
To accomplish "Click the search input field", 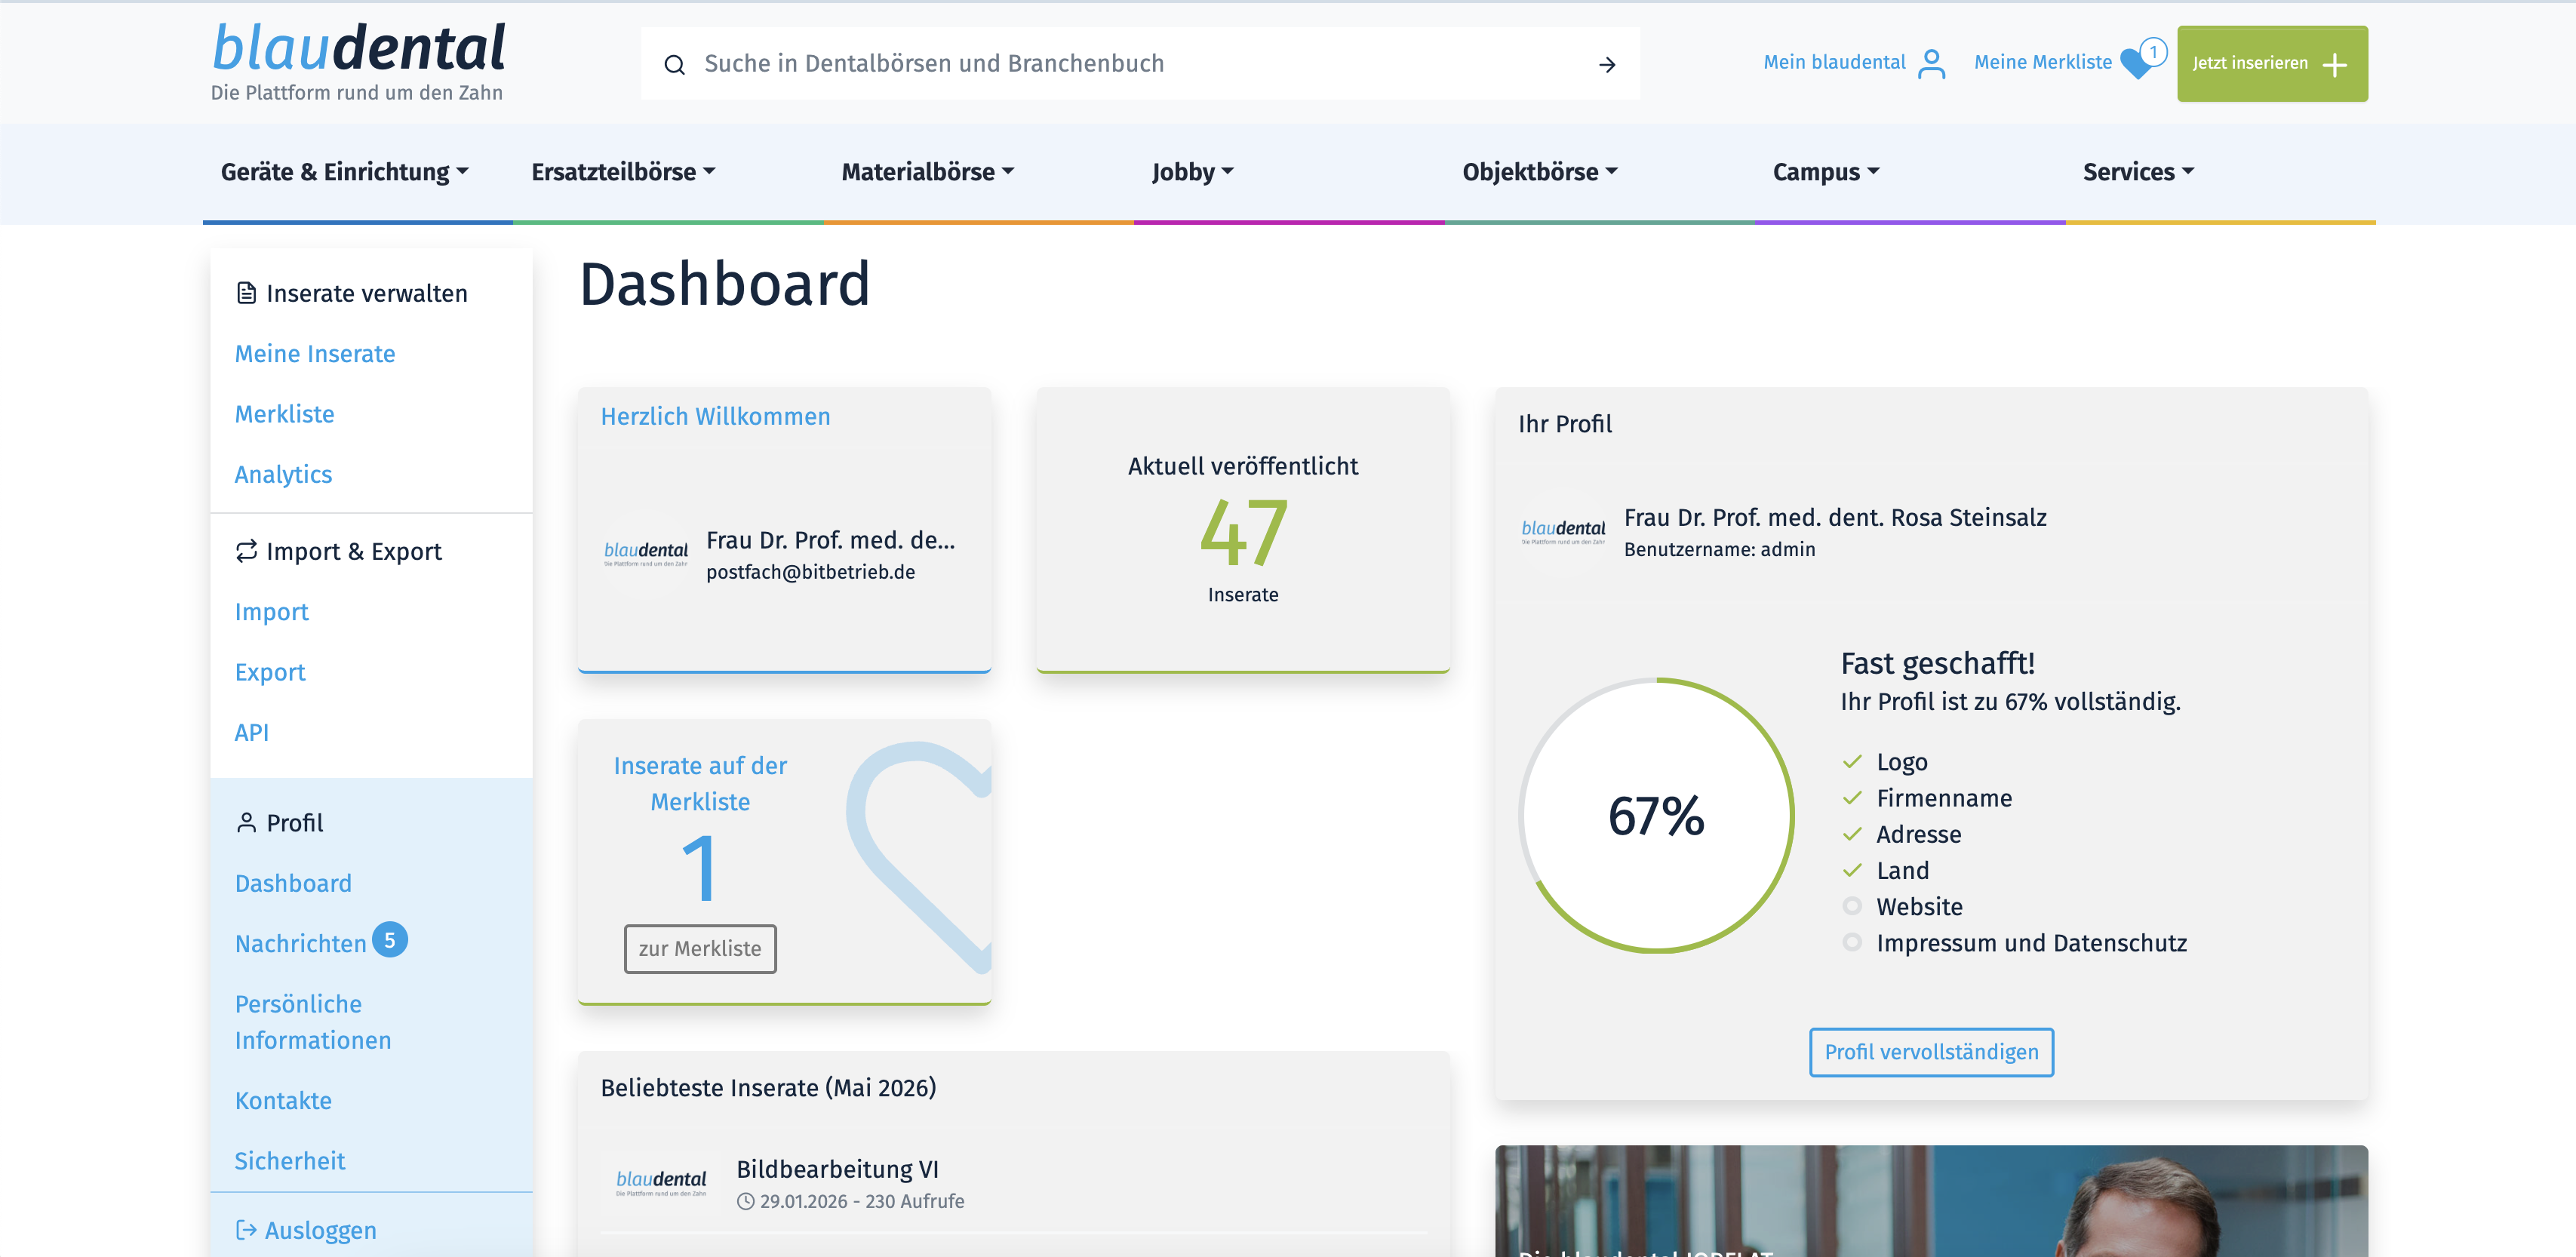I will click(x=1140, y=63).
